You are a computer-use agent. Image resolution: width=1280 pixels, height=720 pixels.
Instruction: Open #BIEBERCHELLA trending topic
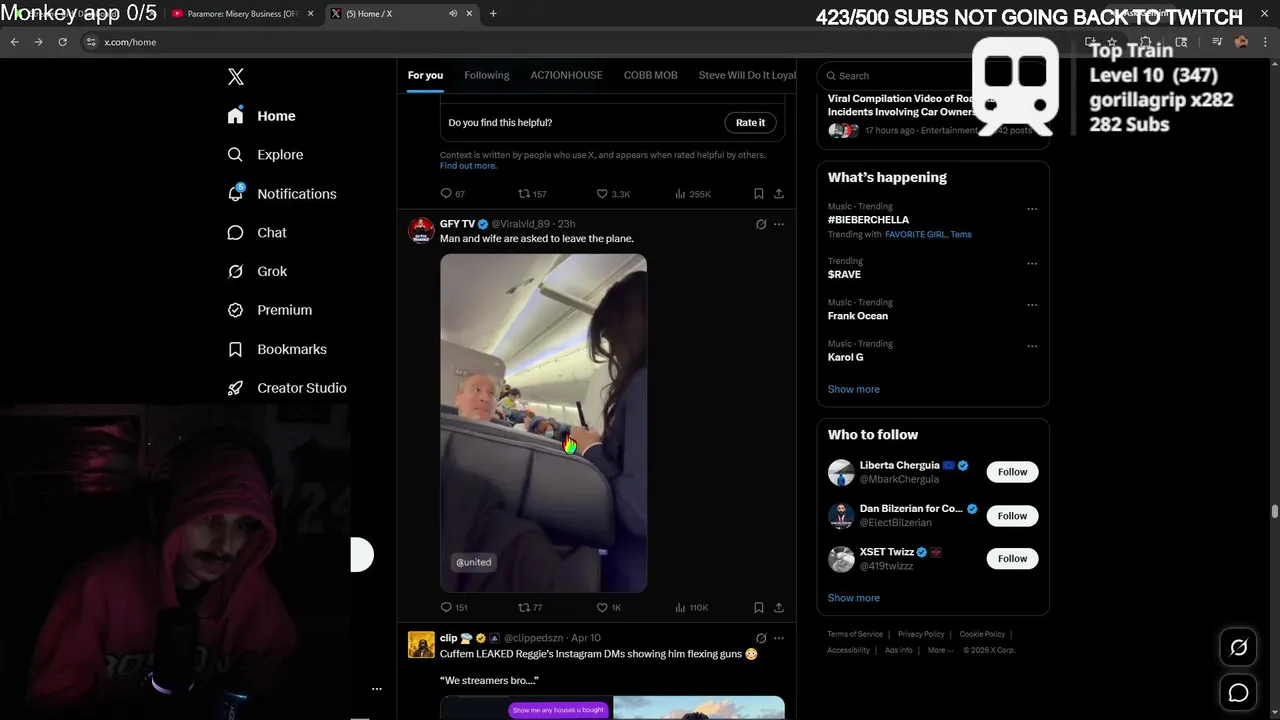[868, 219]
